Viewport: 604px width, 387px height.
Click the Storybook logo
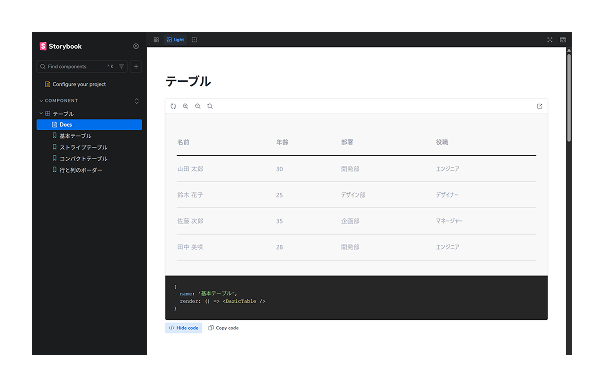(x=60, y=46)
